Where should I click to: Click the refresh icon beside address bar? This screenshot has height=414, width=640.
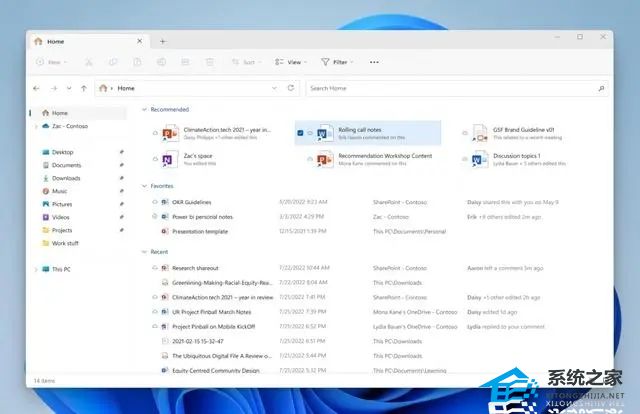291,88
